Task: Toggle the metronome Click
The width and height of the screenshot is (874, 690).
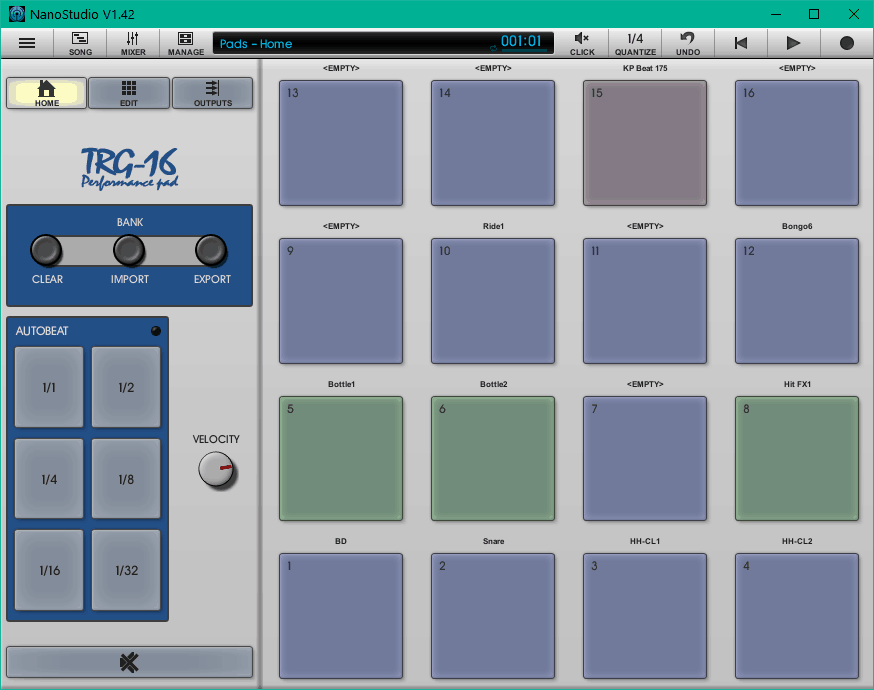Action: [582, 43]
